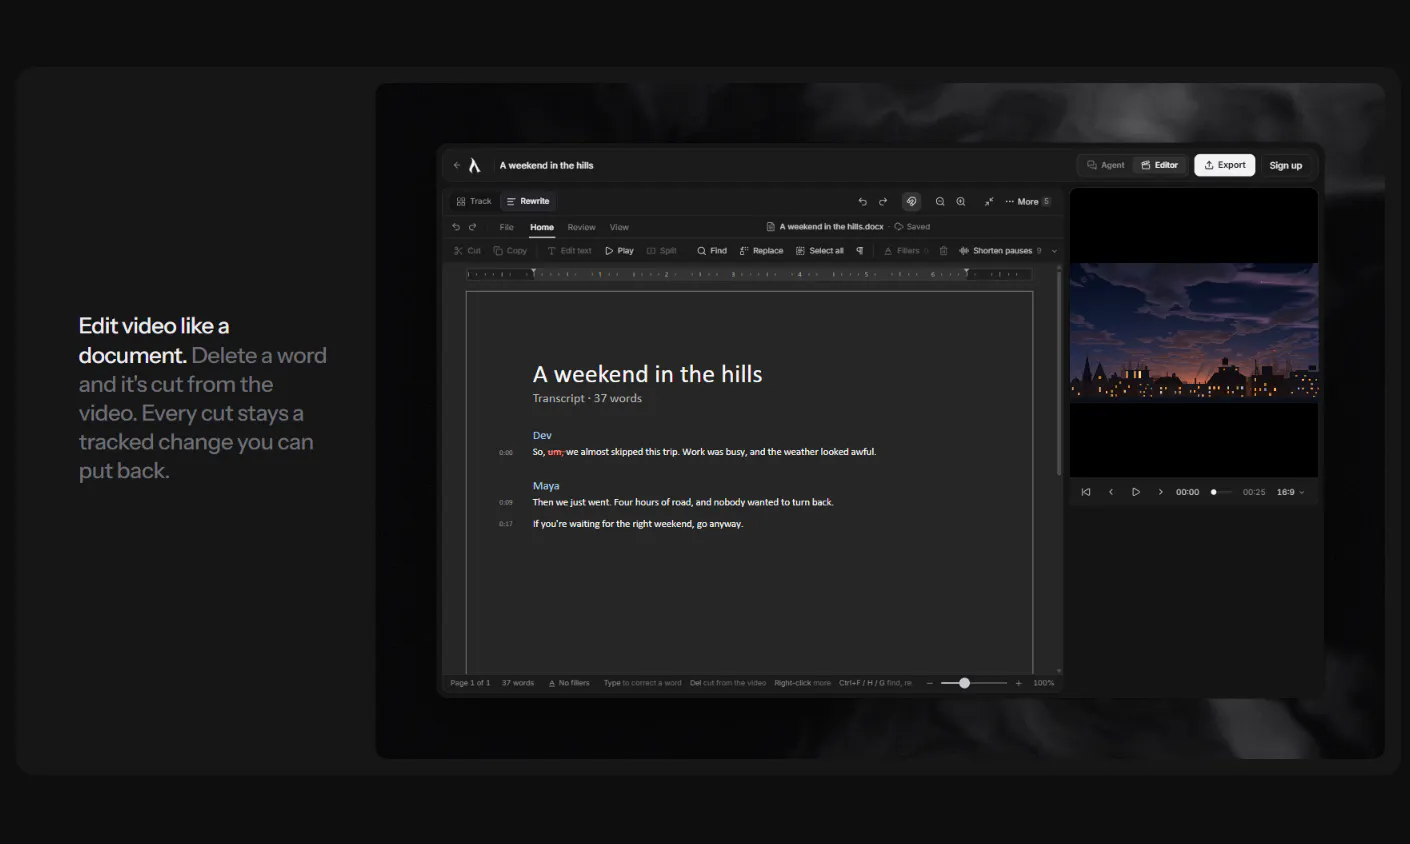Screen dimensions: 1410x844
Task: Click the video progress slider handle
Action: pos(1214,492)
